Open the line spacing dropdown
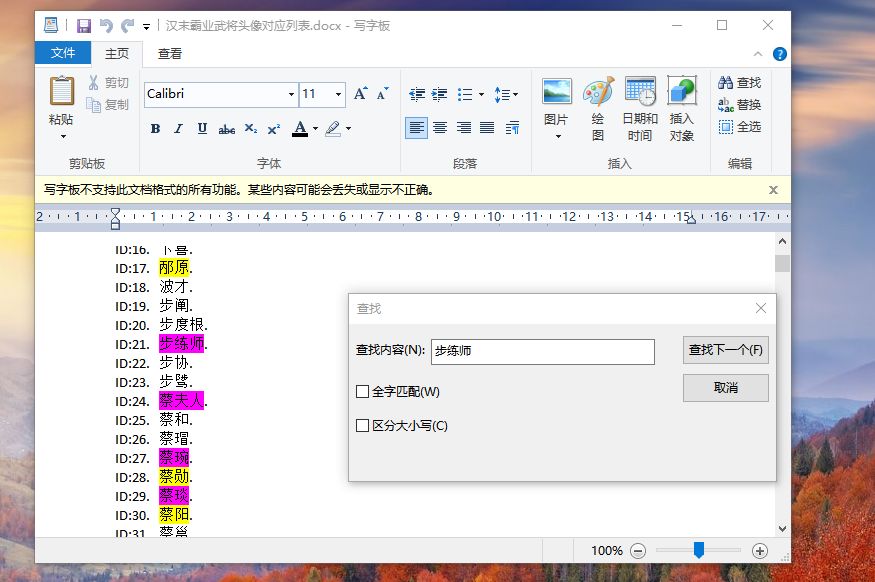Viewport: 875px width, 582px height. (x=506, y=95)
